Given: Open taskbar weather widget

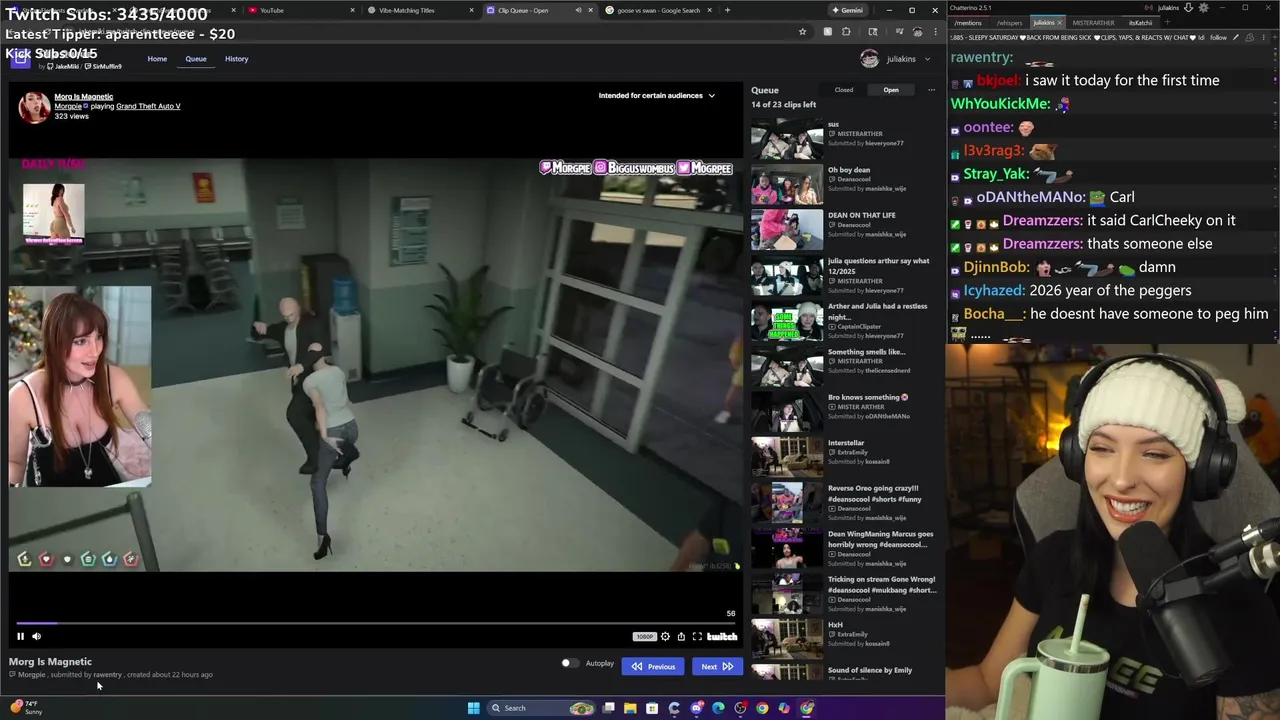Looking at the screenshot, I should point(27,708).
